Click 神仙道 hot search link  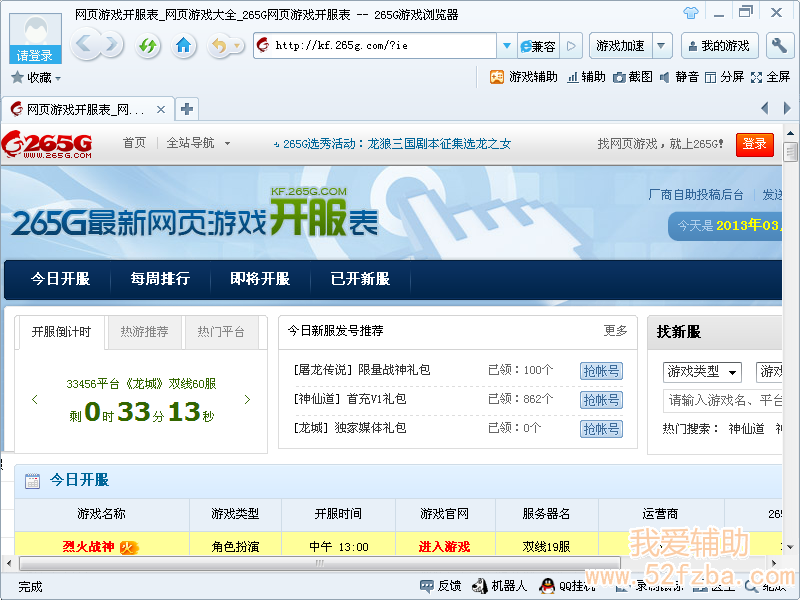pyautogui.click(x=746, y=429)
